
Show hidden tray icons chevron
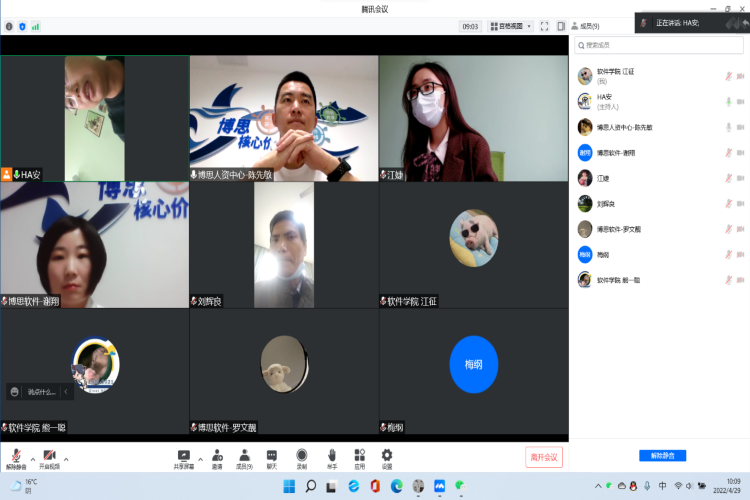tap(598, 486)
